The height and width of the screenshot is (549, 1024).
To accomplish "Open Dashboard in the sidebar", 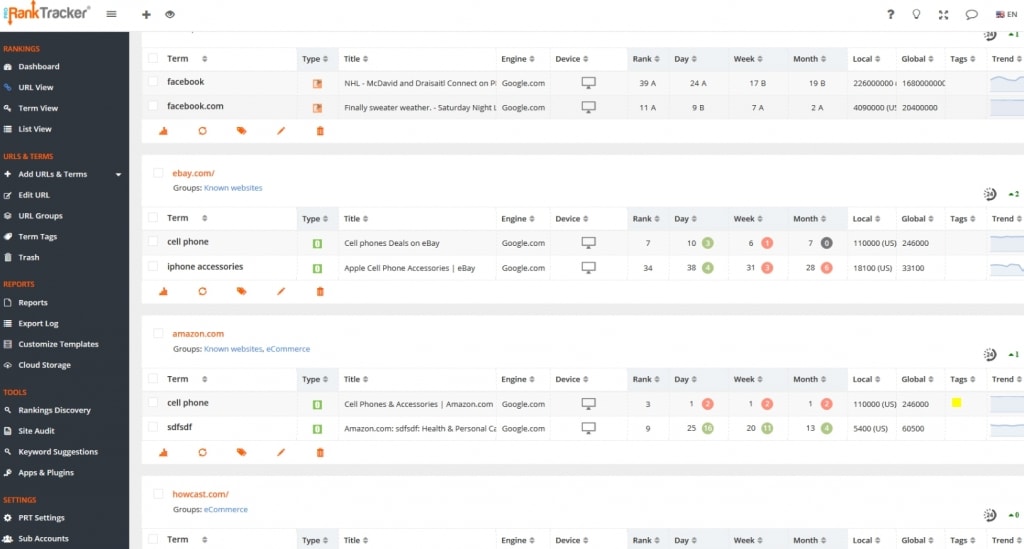I will click(39, 67).
